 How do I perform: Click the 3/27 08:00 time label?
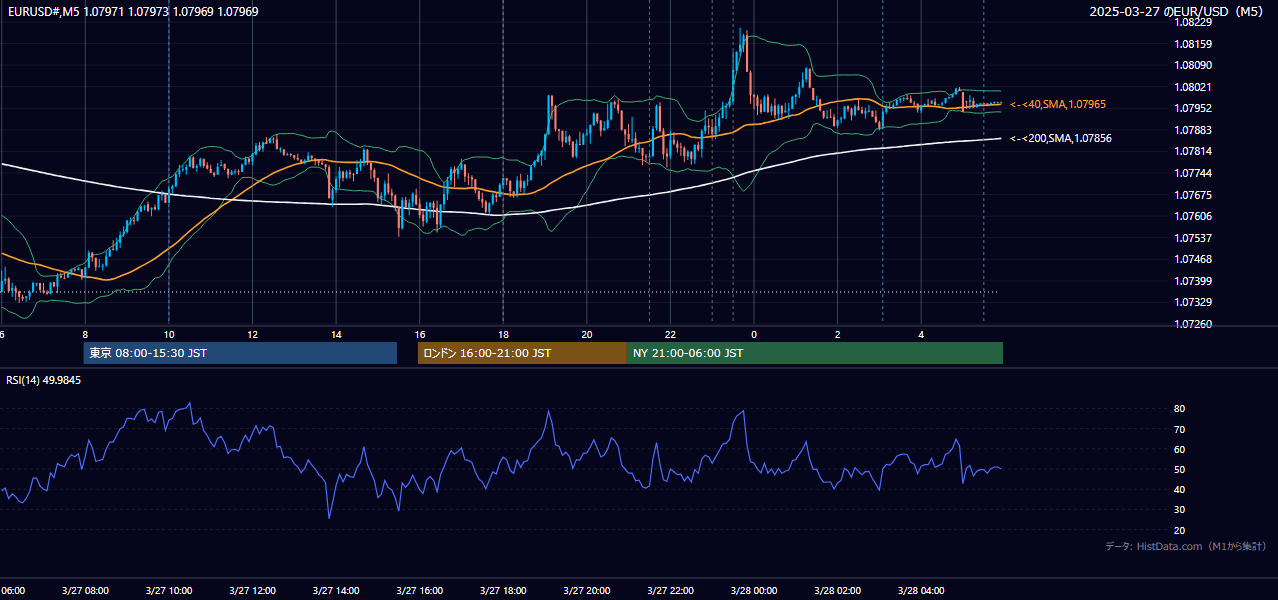pyautogui.click(x=85, y=591)
